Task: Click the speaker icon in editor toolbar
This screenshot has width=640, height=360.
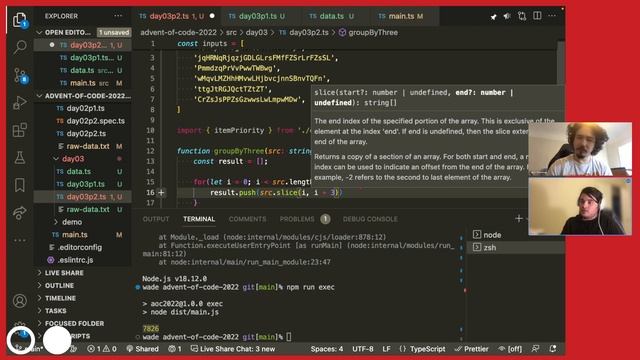Action: 507,16
